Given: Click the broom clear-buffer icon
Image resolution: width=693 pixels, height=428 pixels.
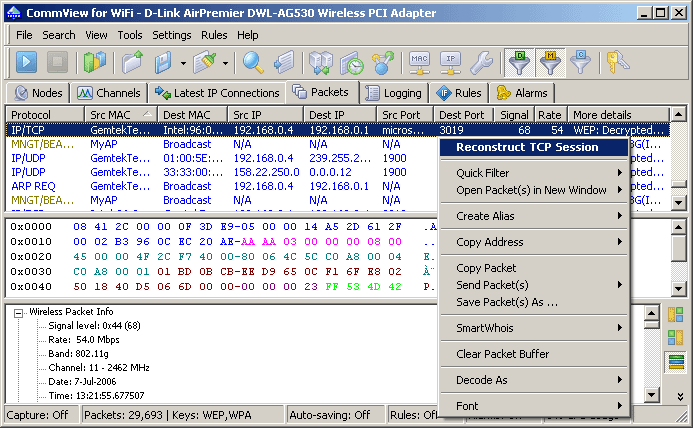Looking at the screenshot, I should point(204,62).
